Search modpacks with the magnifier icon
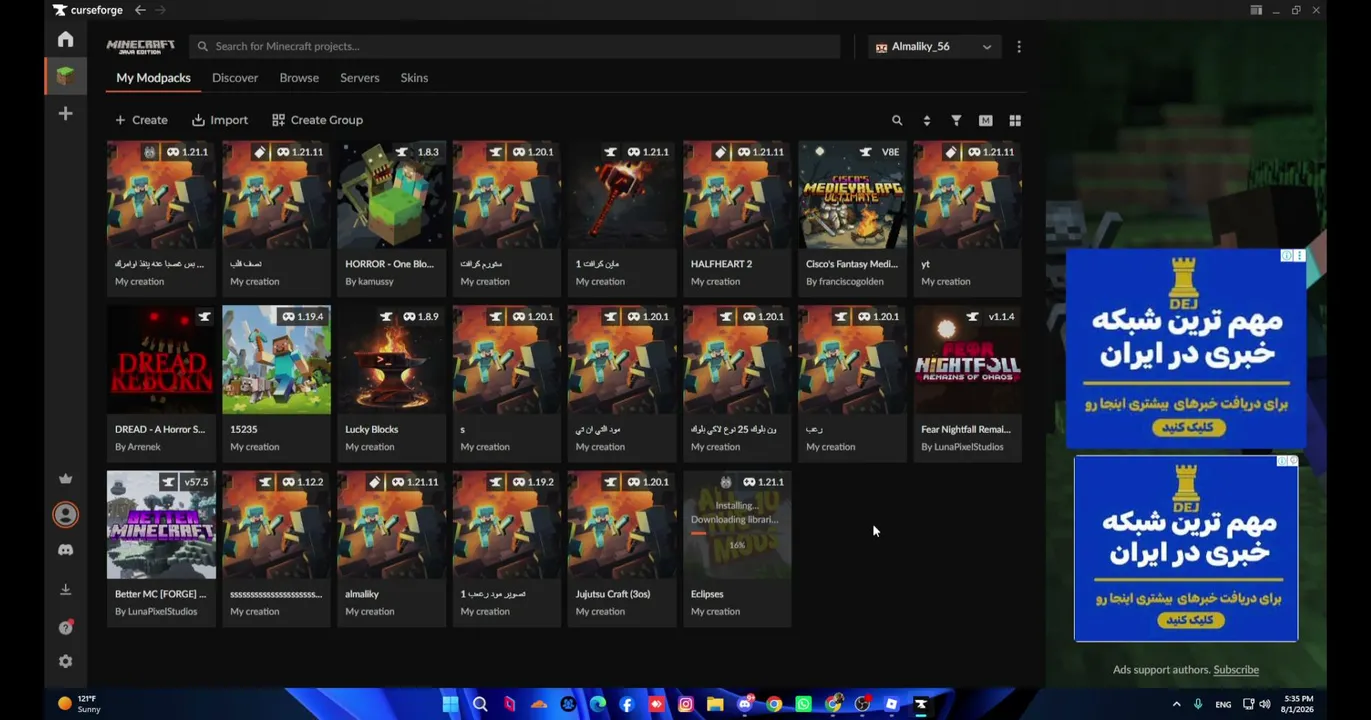This screenshot has width=1371, height=720. pos(897,120)
